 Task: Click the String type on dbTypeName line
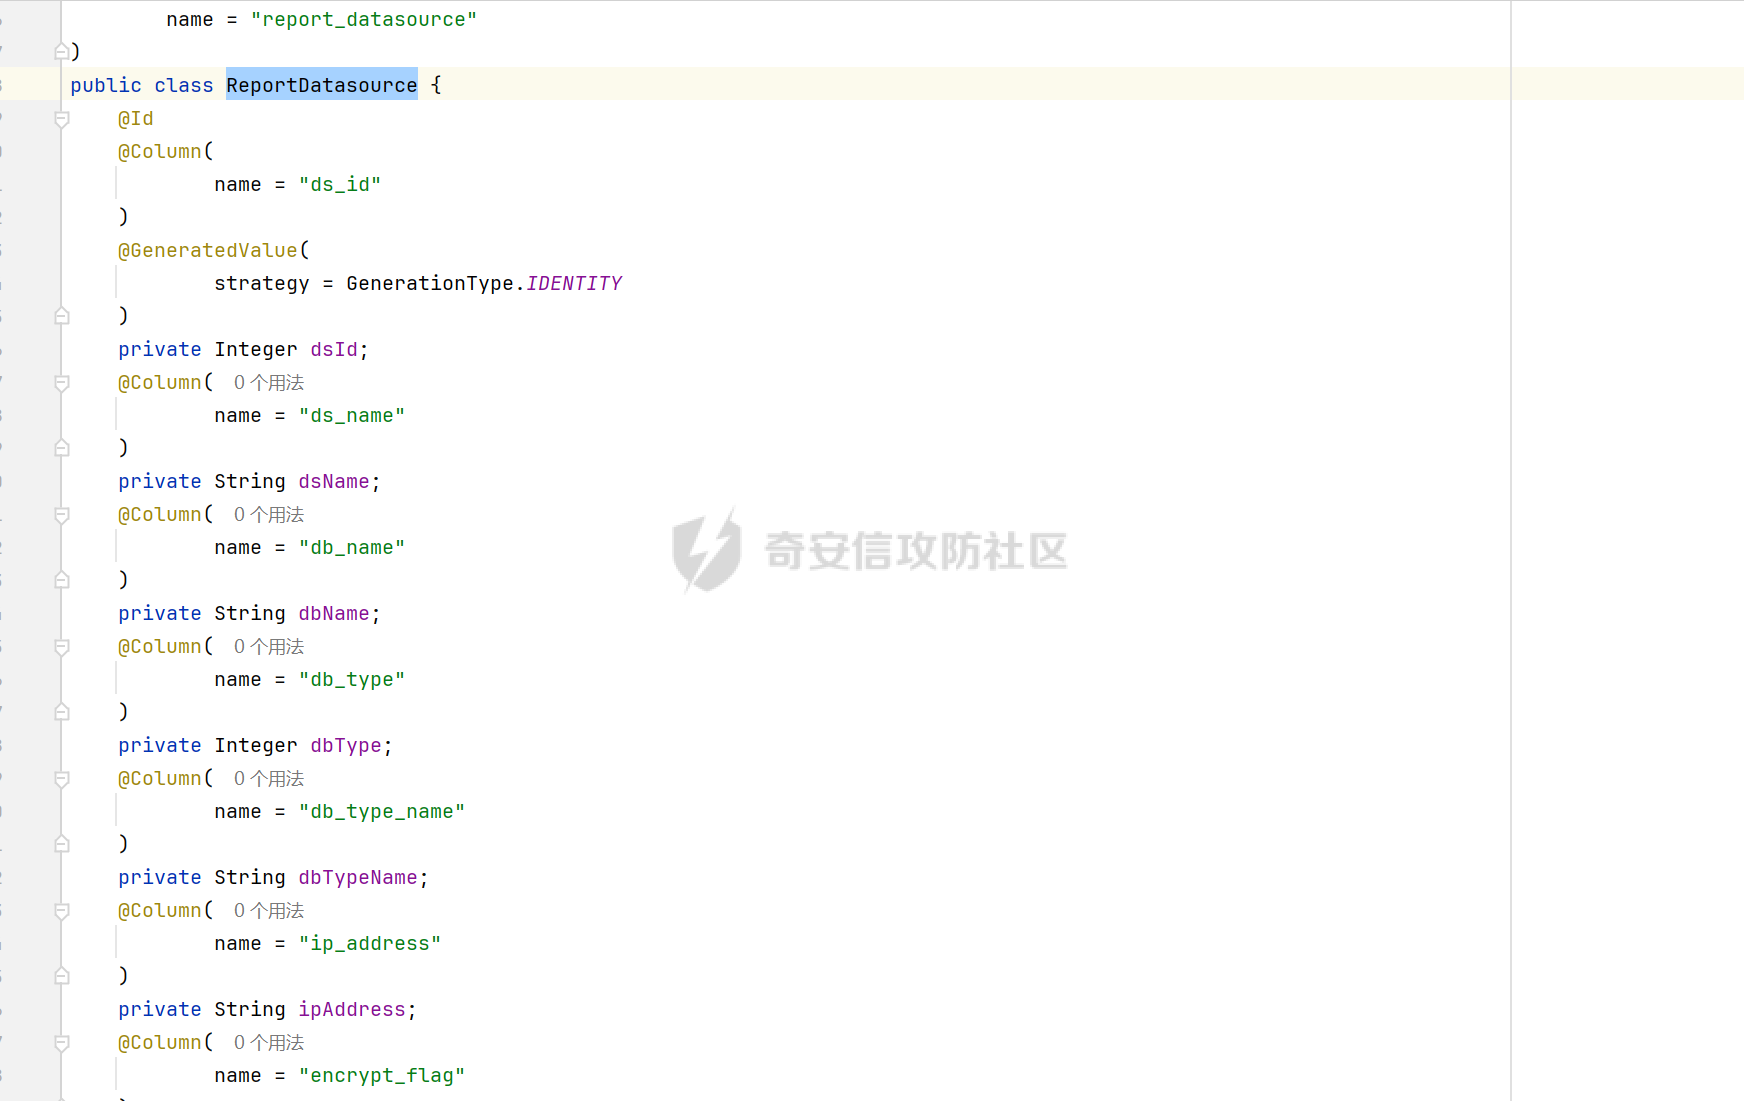(x=250, y=878)
